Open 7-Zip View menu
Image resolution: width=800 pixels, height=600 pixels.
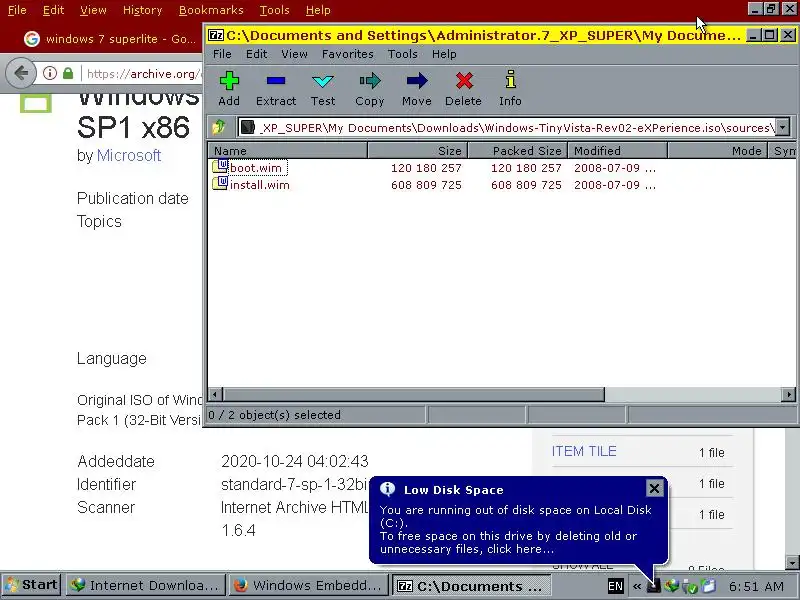click(294, 54)
